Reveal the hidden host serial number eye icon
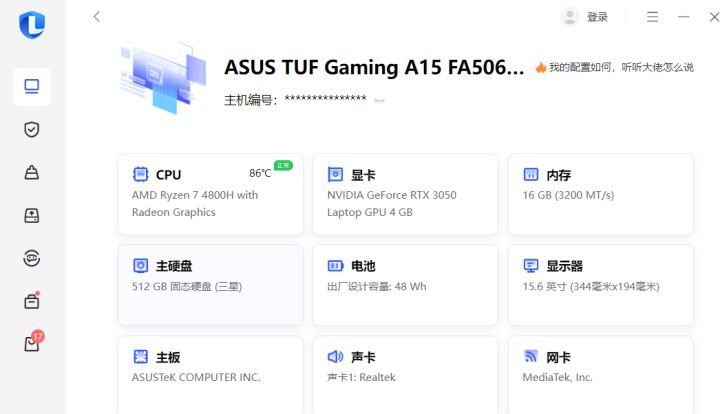 (379, 101)
